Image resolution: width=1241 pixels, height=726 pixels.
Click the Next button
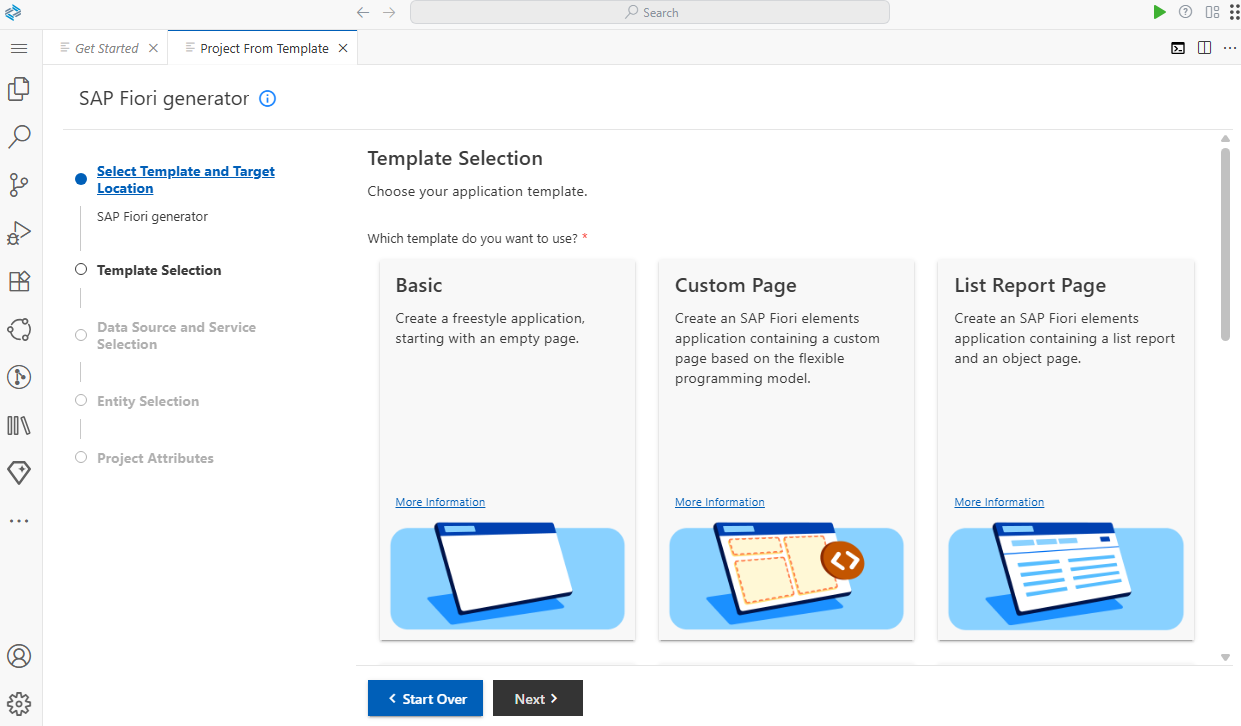coord(538,699)
